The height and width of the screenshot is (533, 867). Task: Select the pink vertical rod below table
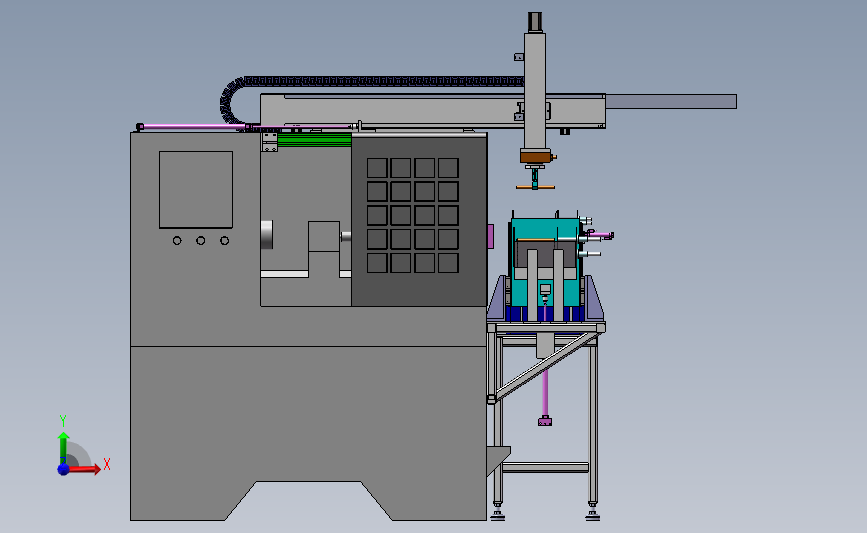click(x=545, y=394)
